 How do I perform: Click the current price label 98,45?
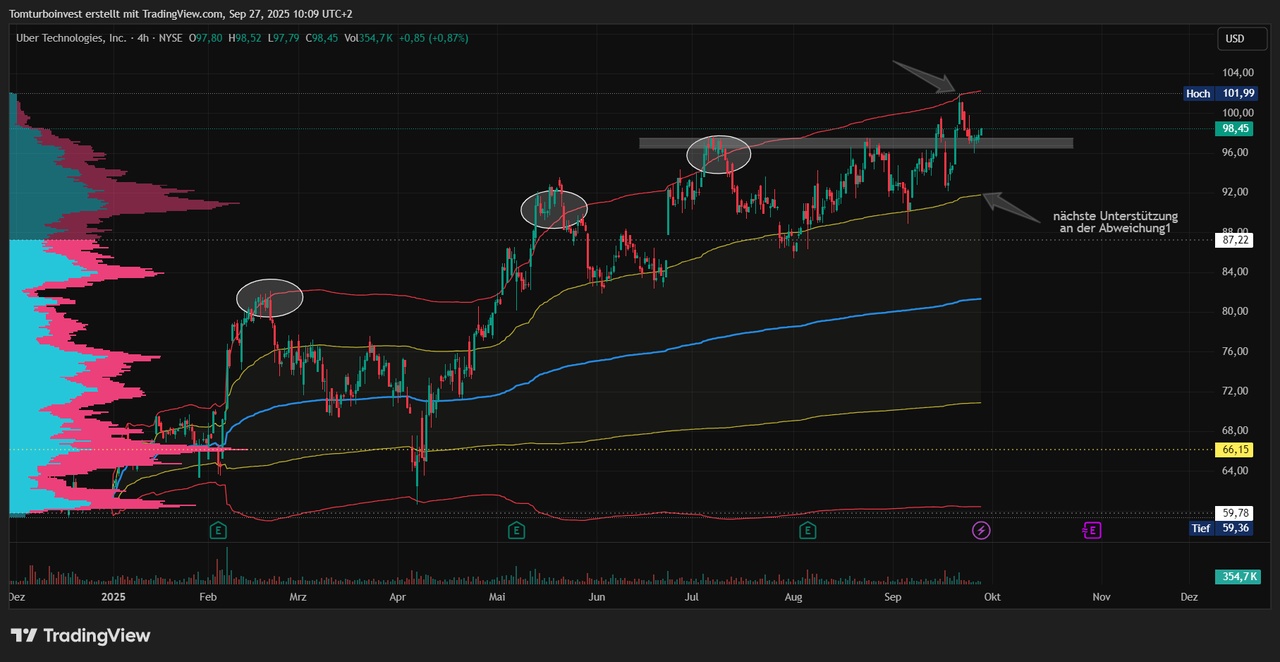tap(1234, 129)
